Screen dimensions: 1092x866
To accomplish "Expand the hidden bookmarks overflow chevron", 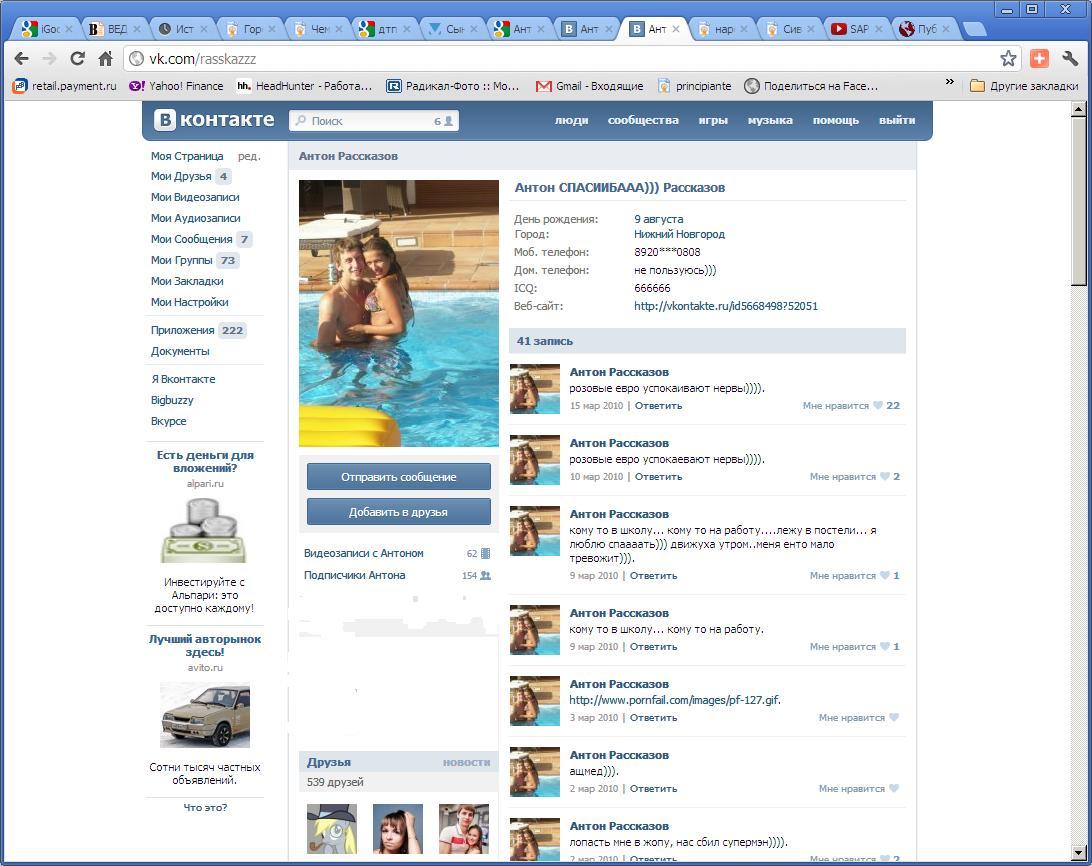I will tap(949, 85).
